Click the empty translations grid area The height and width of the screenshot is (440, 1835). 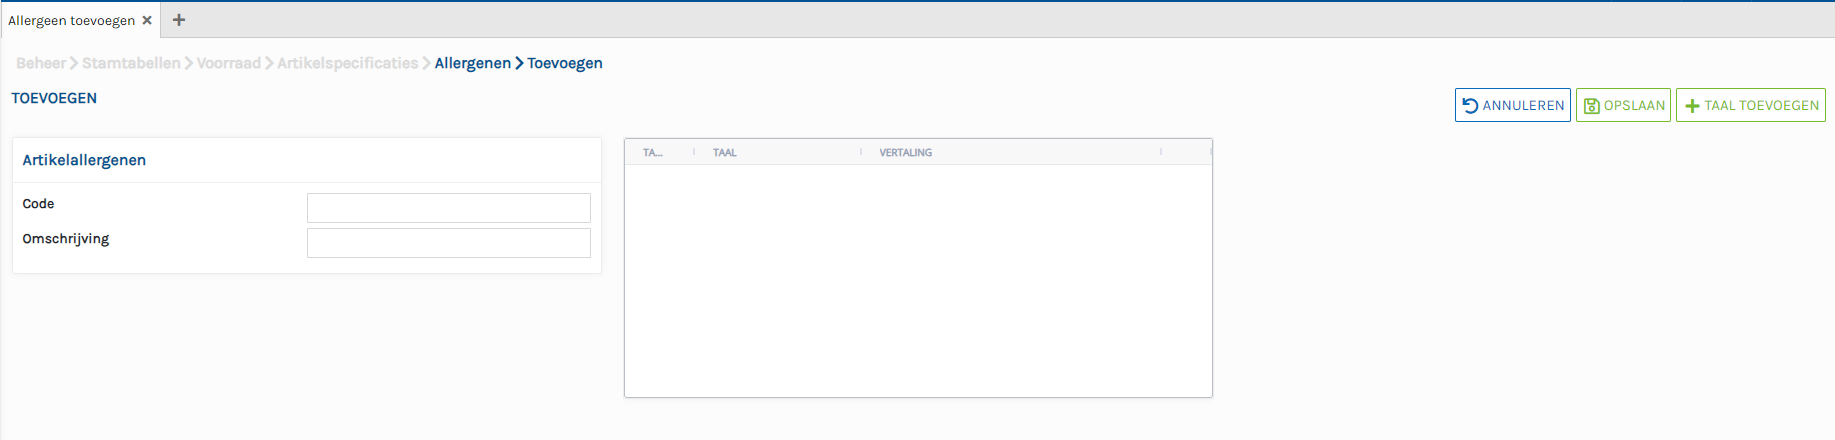click(918, 280)
